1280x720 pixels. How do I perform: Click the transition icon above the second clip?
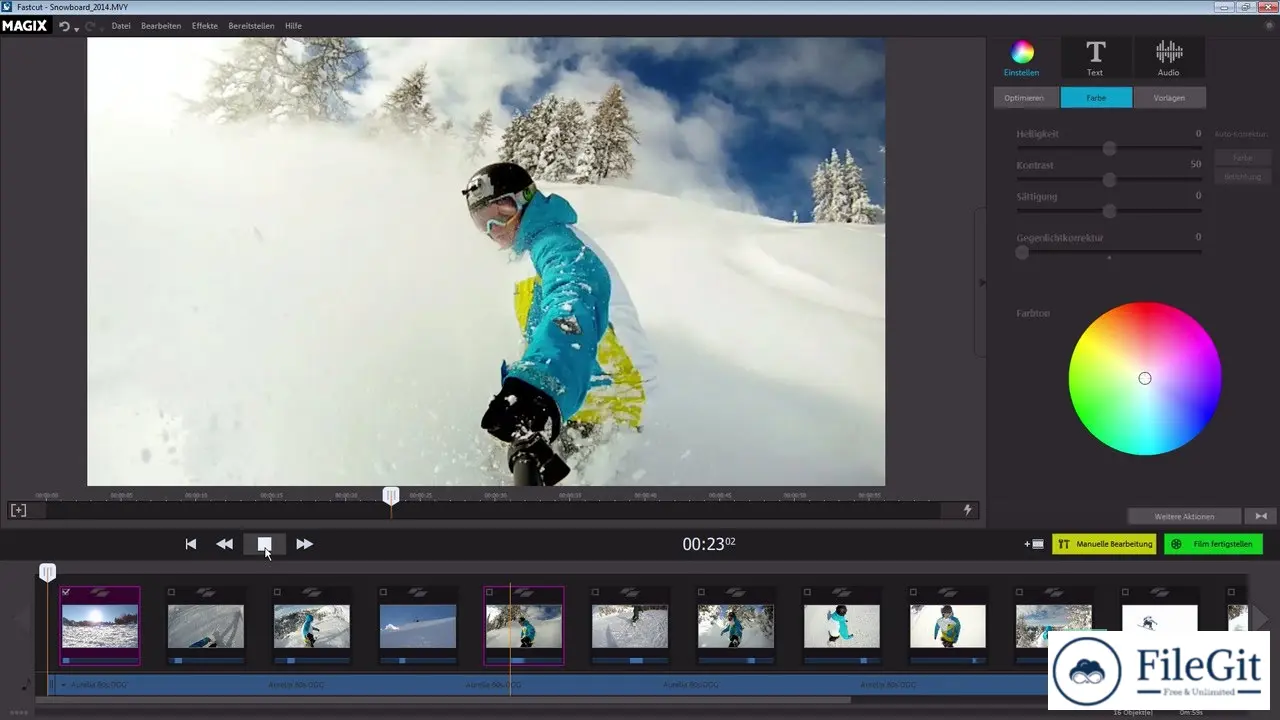click(206, 592)
